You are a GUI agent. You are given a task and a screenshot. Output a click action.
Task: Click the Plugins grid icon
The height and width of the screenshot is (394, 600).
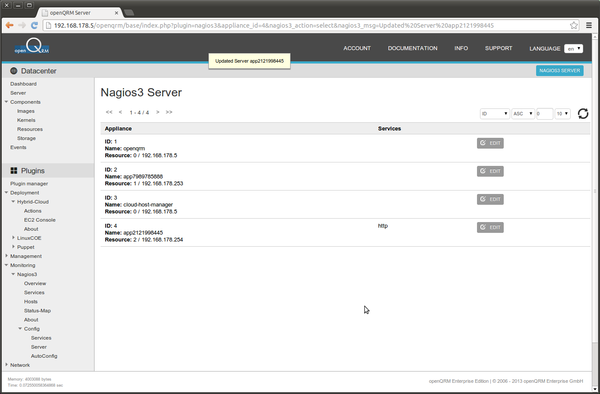pos(14,171)
